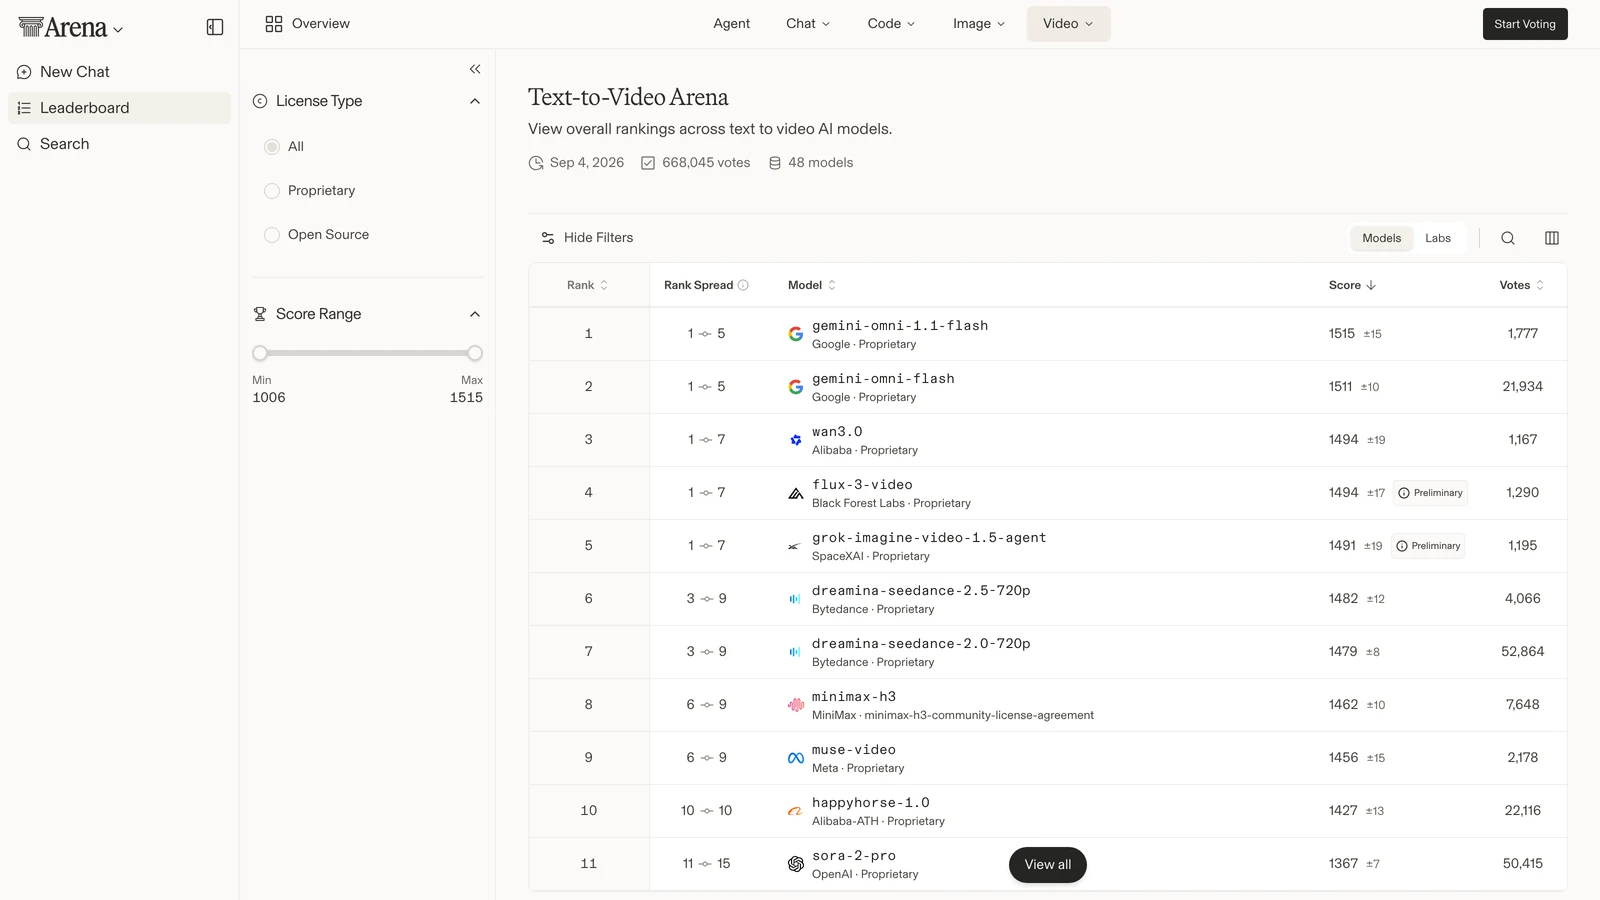1600x900 pixels.
Task: Open the Chat dropdown menu
Action: [x=808, y=24]
